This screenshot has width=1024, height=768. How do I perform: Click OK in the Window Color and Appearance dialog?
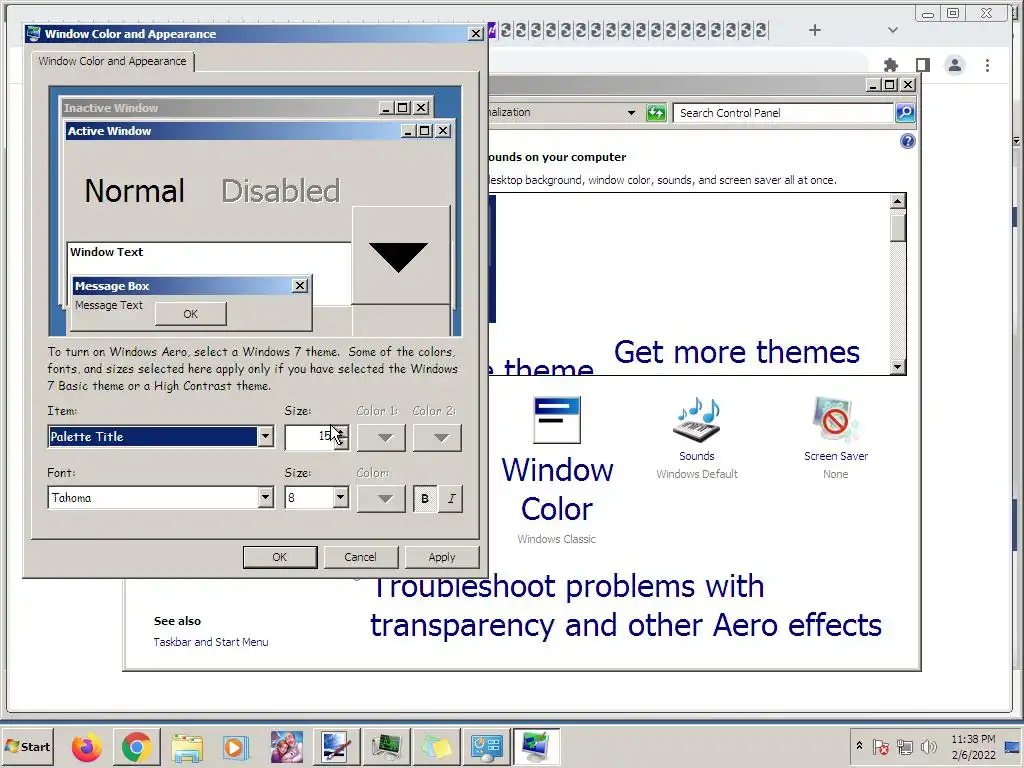[x=280, y=557]
